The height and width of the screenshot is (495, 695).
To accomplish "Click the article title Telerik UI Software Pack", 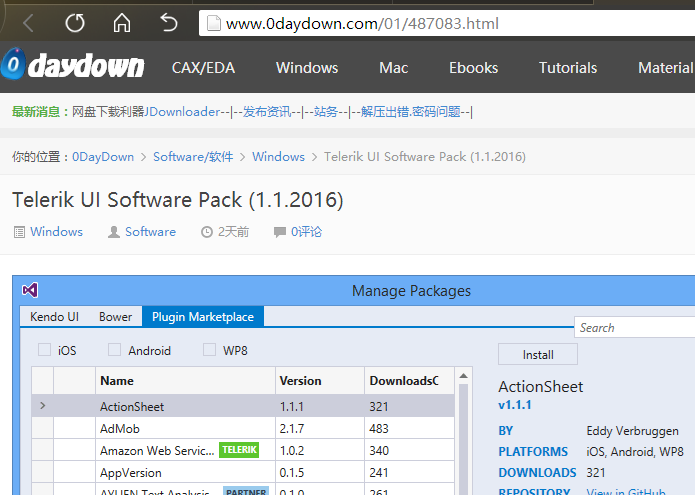I will [178, 200].
